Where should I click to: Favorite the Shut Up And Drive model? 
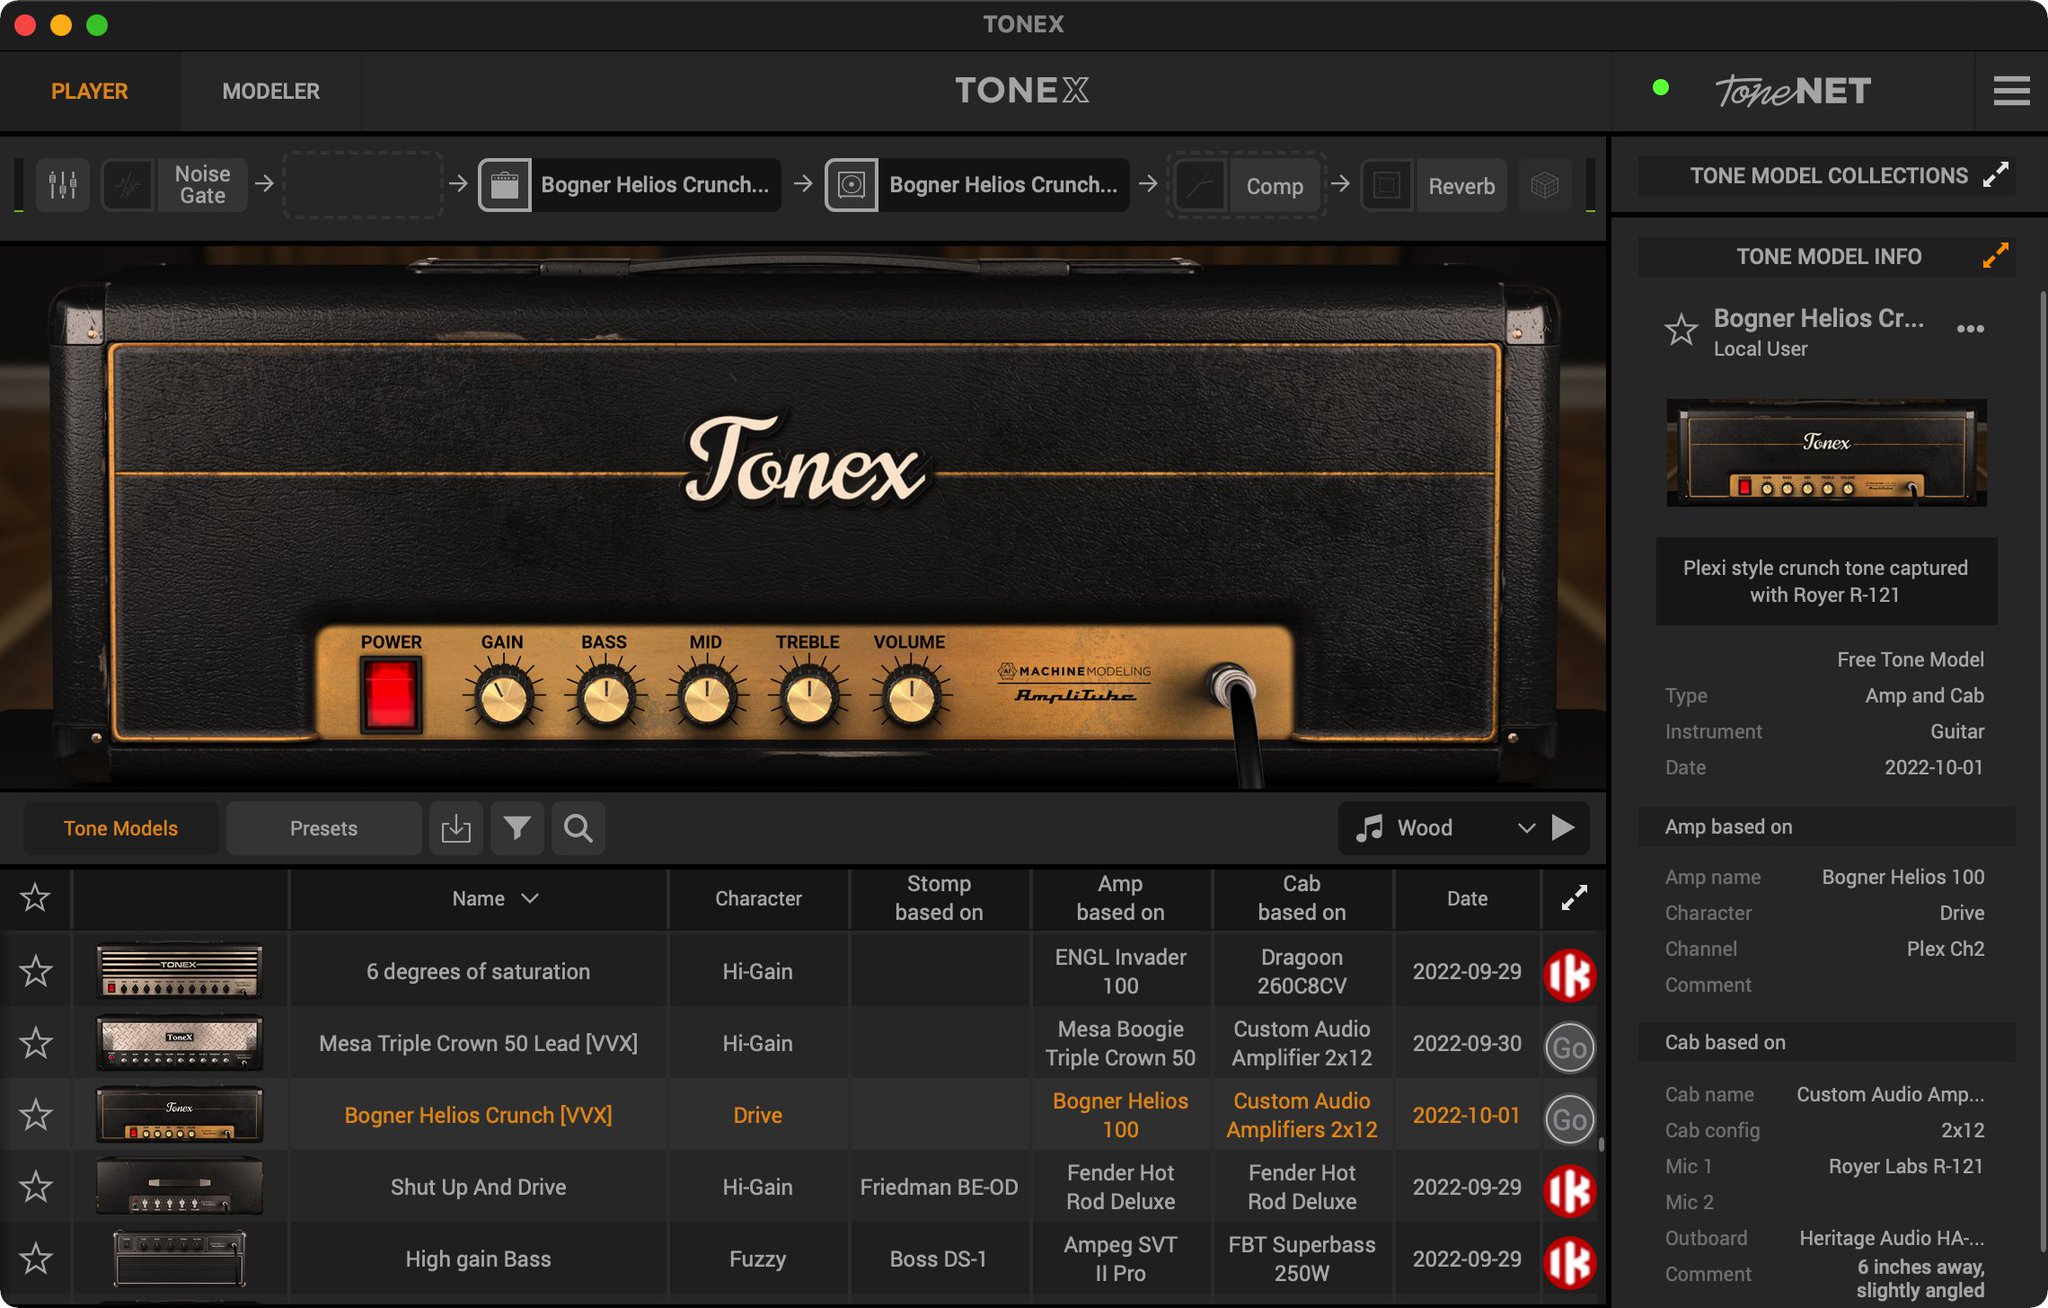[x=36, y=1187]
